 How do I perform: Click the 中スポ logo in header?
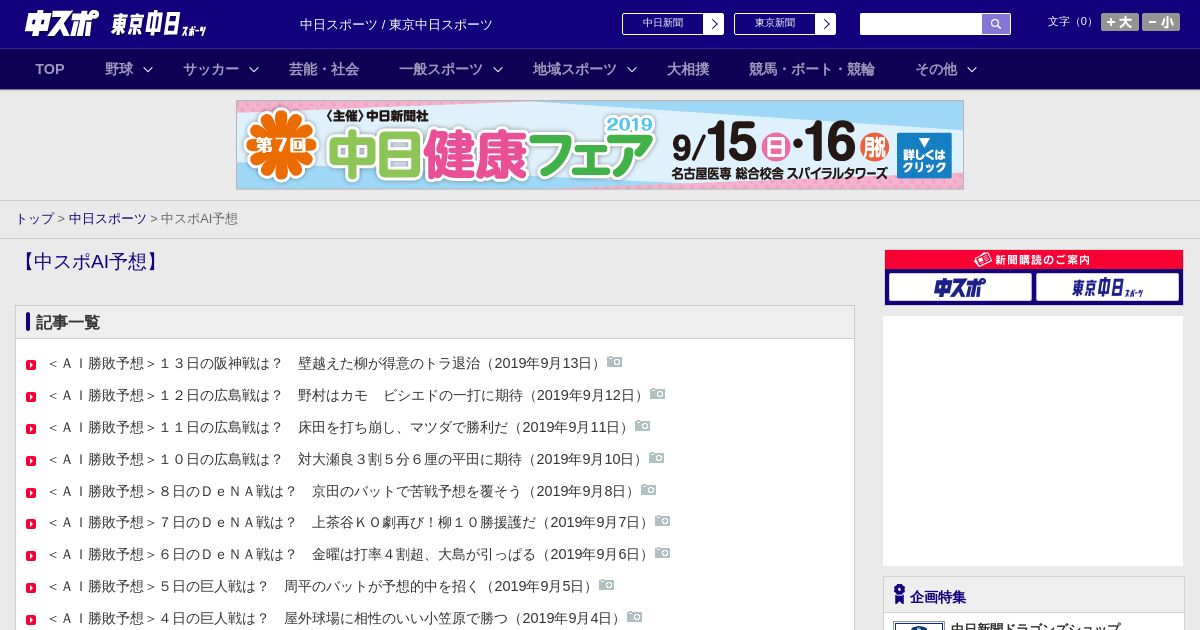[x=62, y=23]
